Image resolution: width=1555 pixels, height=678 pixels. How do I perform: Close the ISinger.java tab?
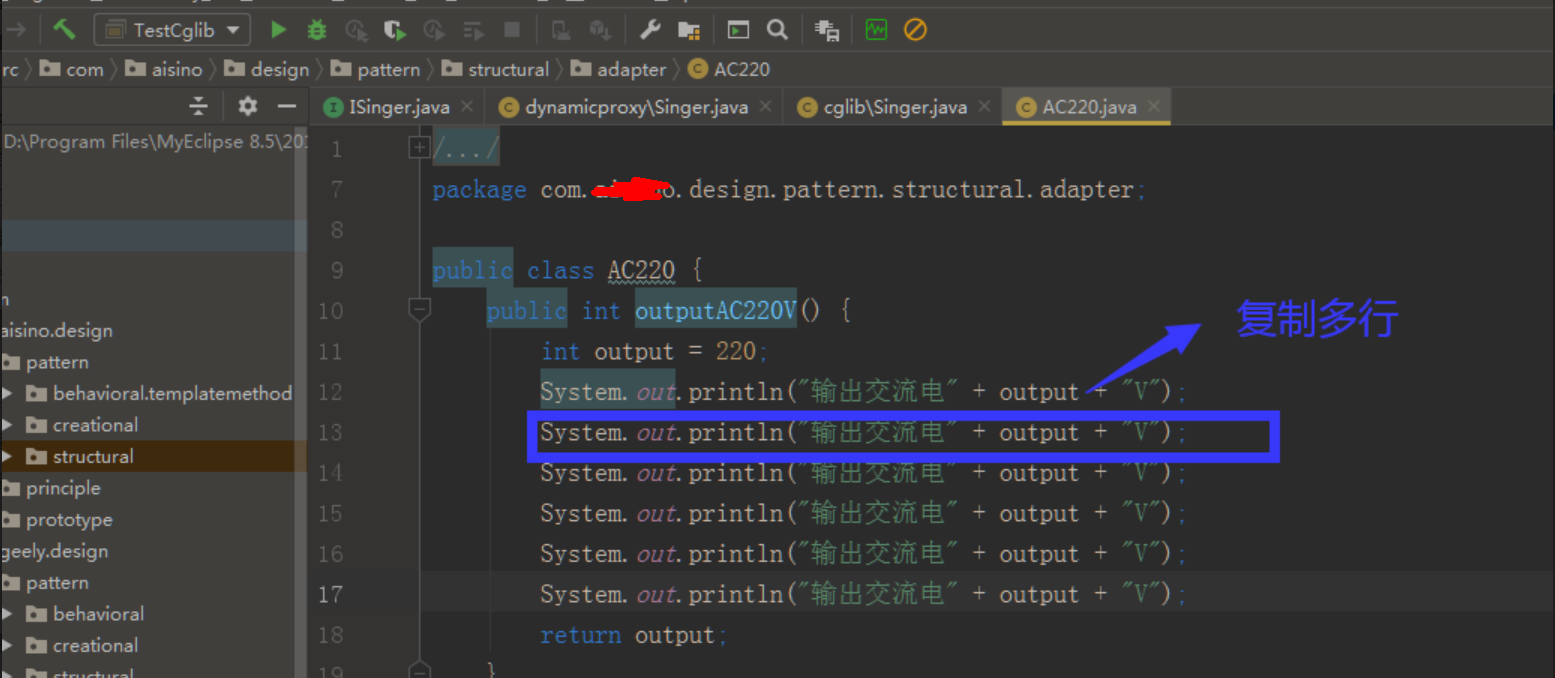point(467,106)
